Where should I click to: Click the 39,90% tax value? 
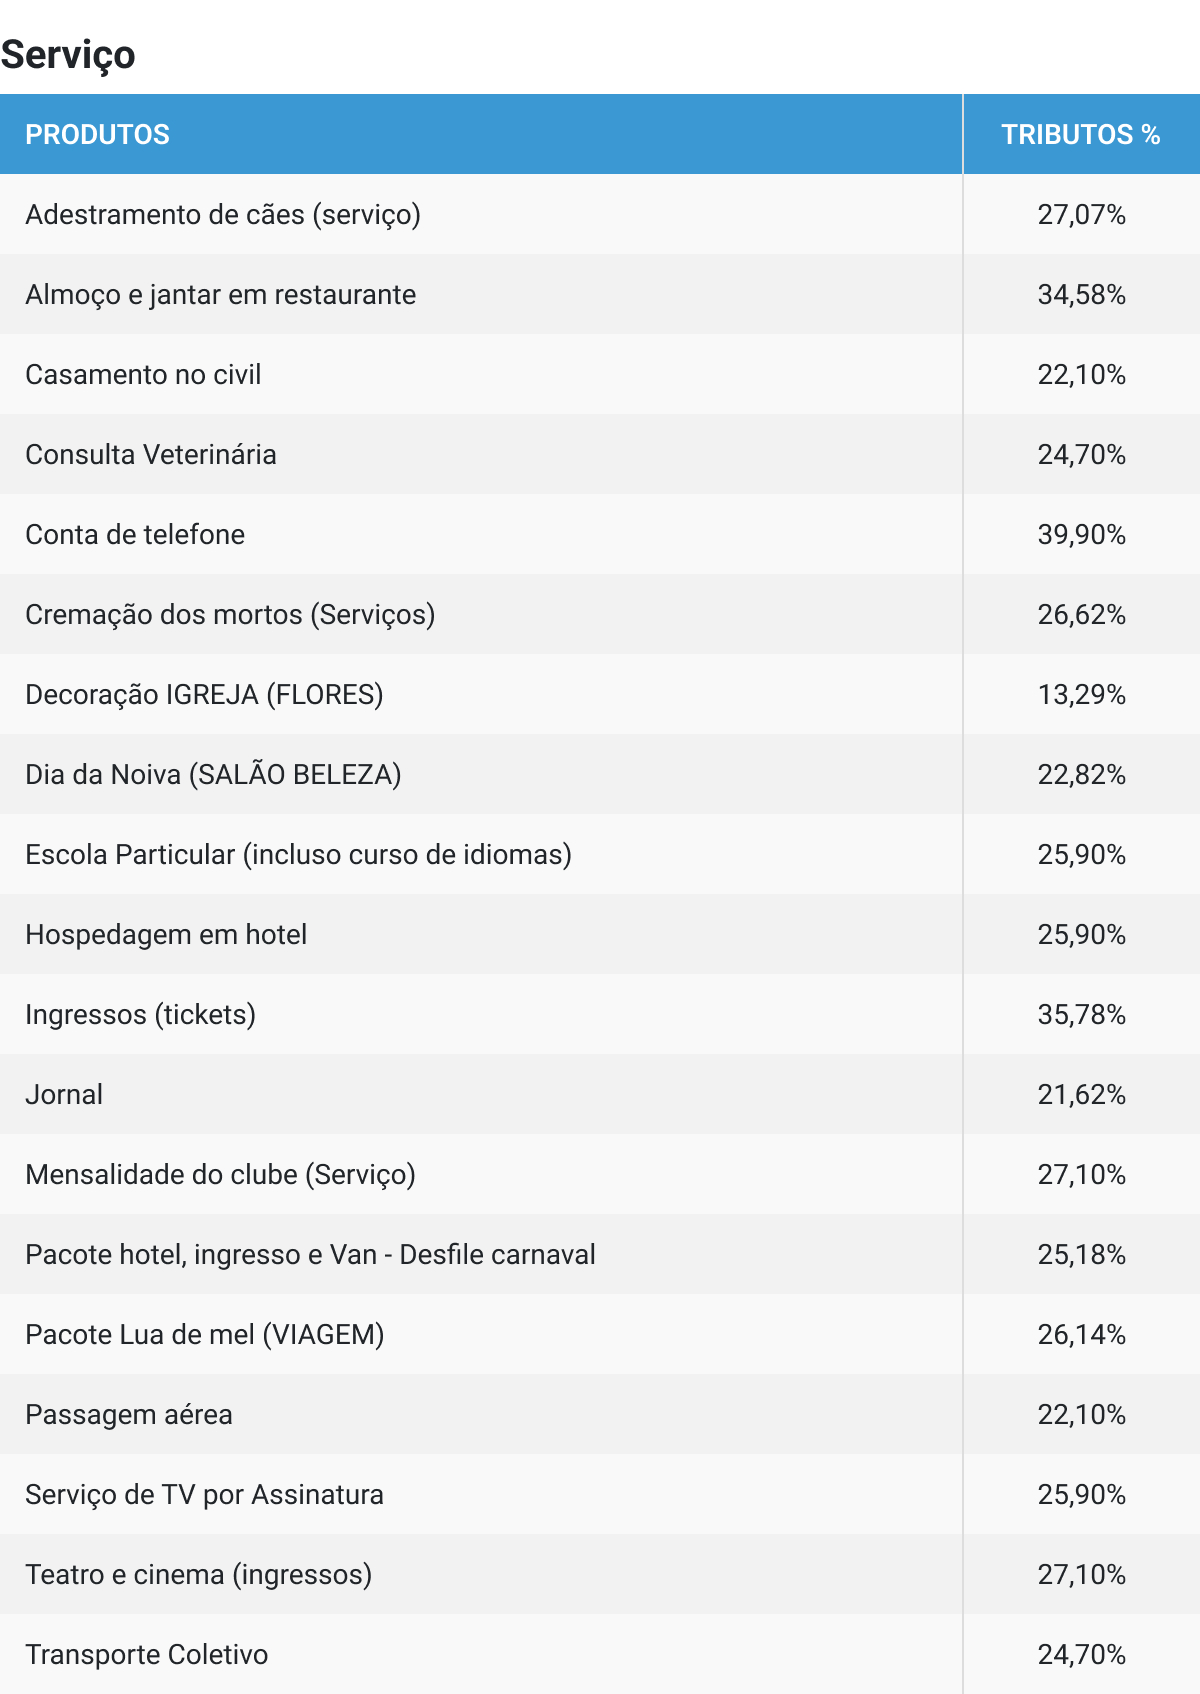pyautogui.click(x=1081, y=535)
